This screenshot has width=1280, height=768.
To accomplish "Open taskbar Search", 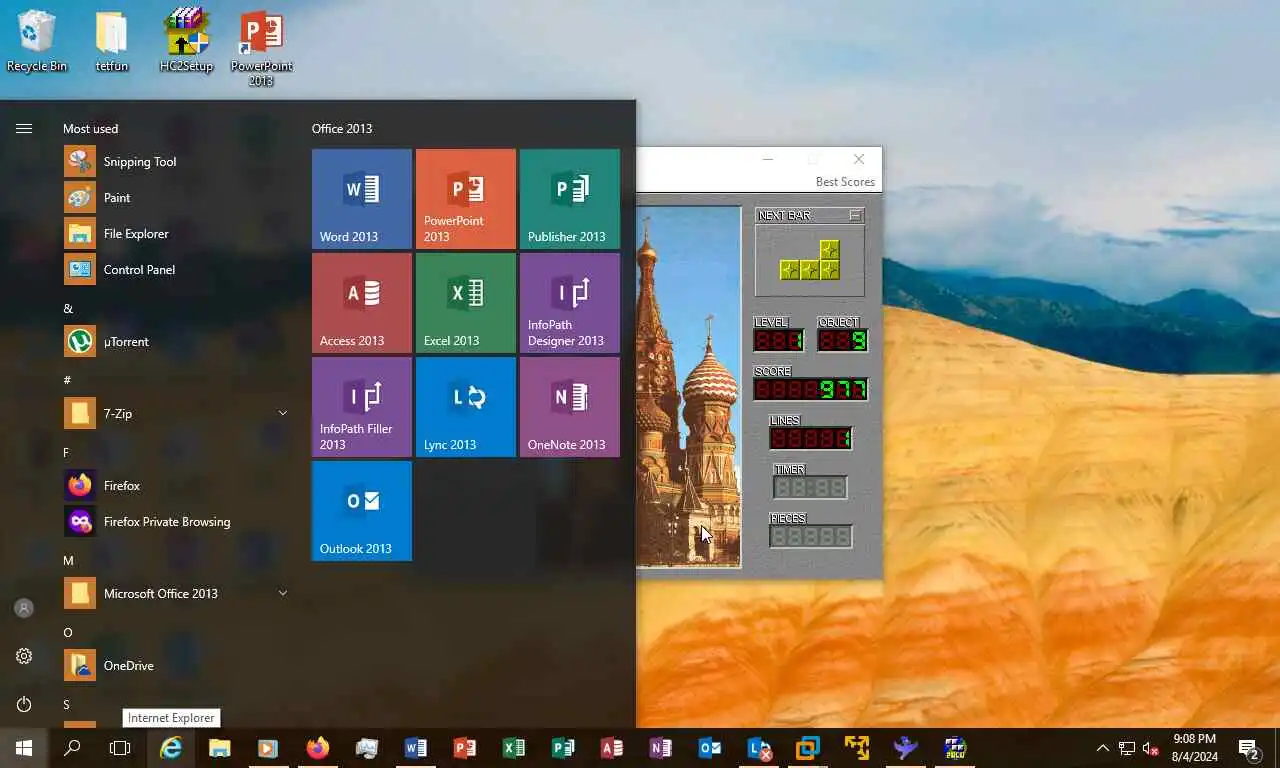I will 72,748.
